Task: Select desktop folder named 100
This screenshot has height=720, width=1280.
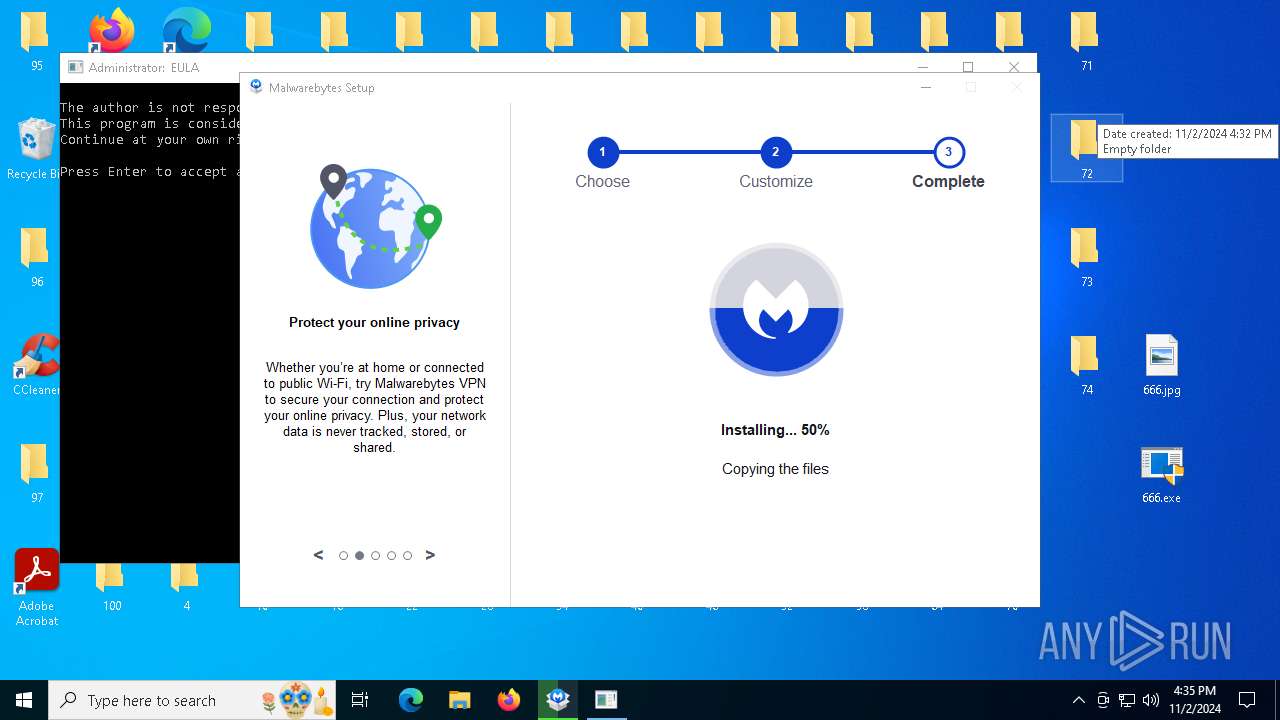Action: [x=112, y=588]
